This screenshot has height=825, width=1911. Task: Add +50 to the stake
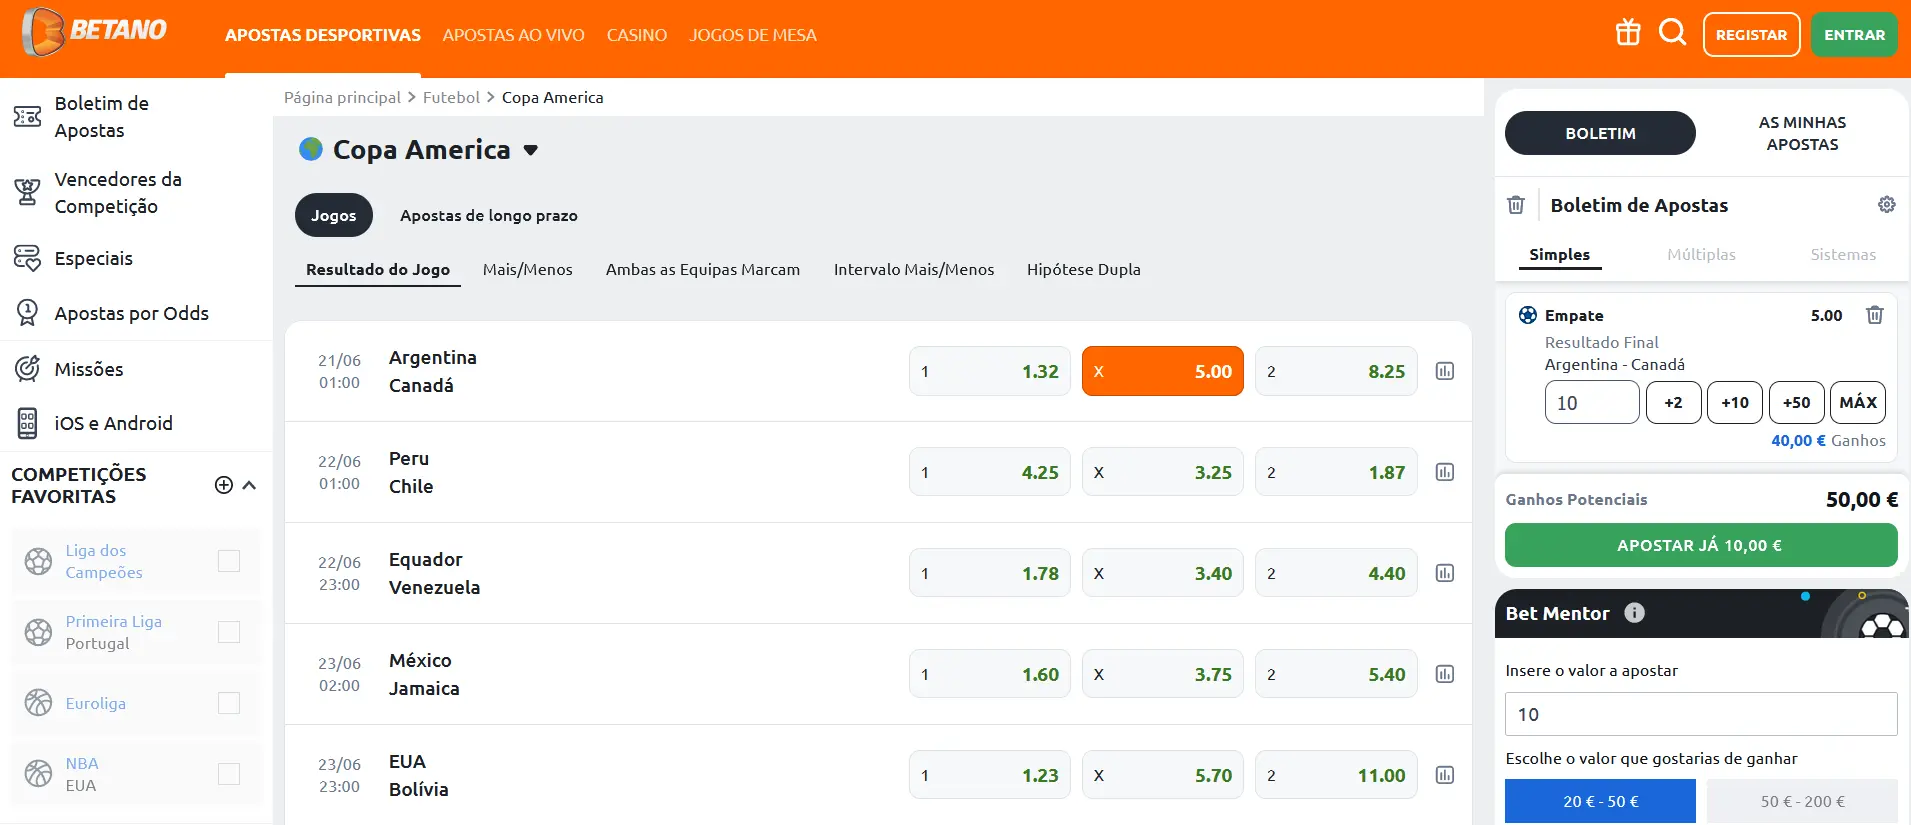pos(1797,402)
